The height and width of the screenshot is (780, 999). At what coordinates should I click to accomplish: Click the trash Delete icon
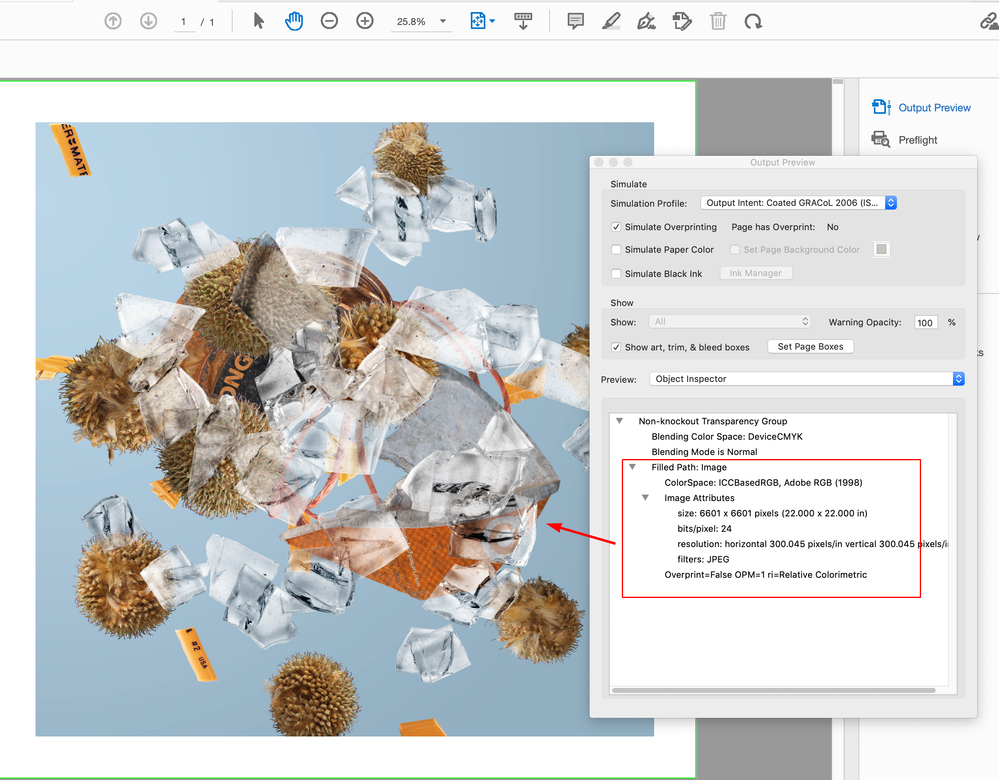(x=718, y=21)
